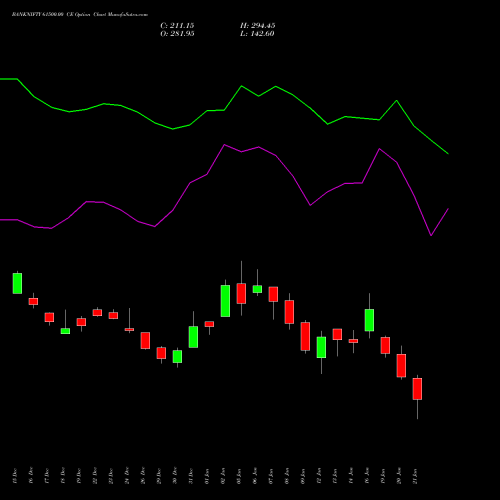Select the open value O: 281.95

click(x=177, y=34)
